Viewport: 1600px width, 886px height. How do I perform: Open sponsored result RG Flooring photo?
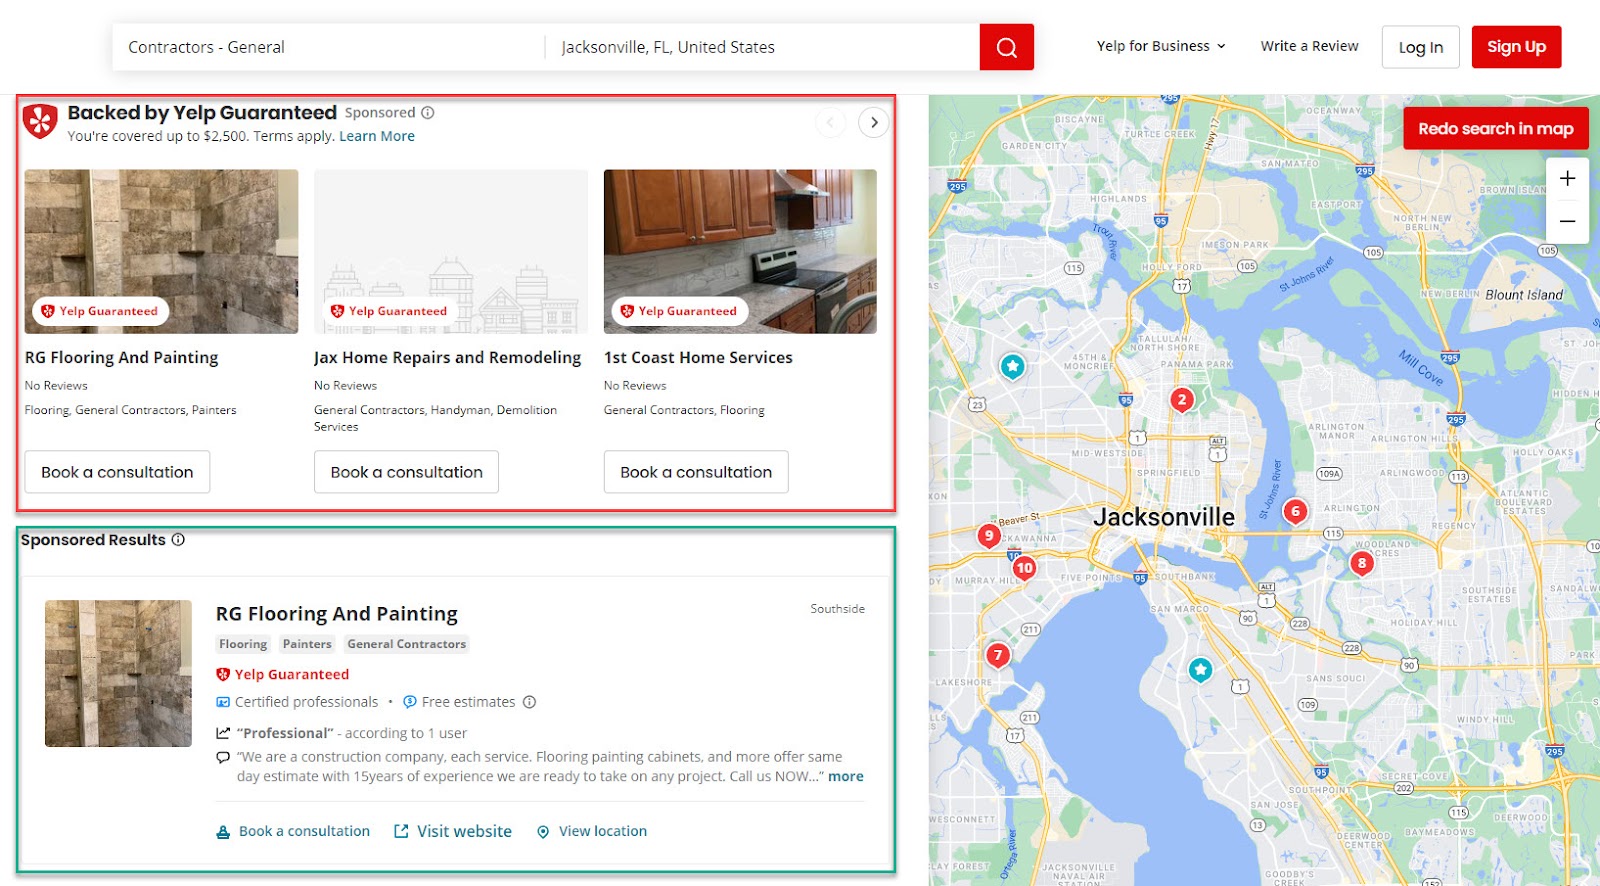(118, 673)
